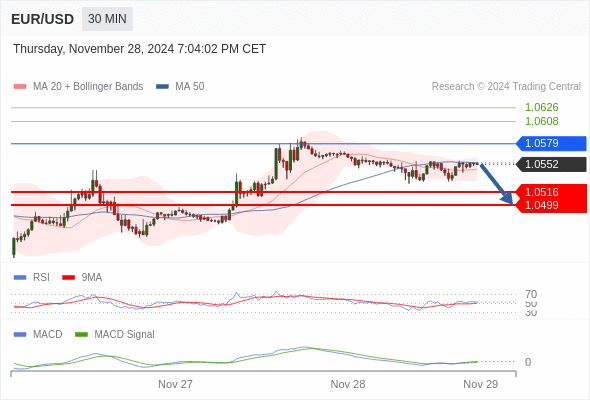Click the EUR/USD pair title
The width and height of the screenshot is (590, 400).
pos(43,19)
